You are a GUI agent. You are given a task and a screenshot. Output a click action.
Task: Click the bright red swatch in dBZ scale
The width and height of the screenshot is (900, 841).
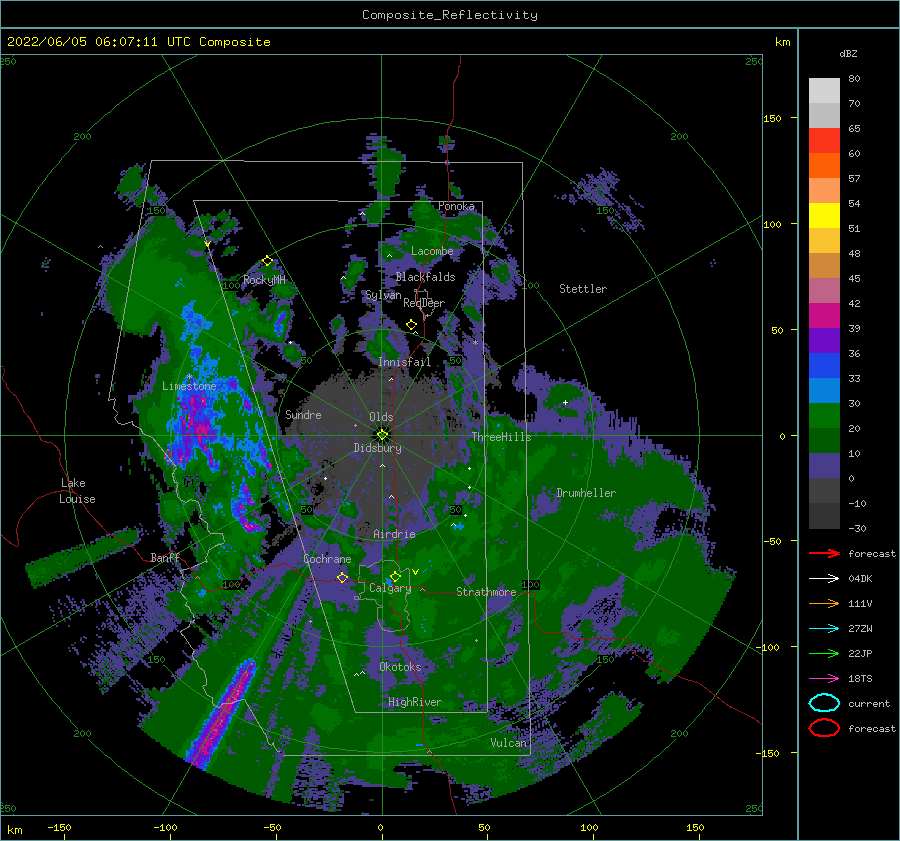click(824, 141)
